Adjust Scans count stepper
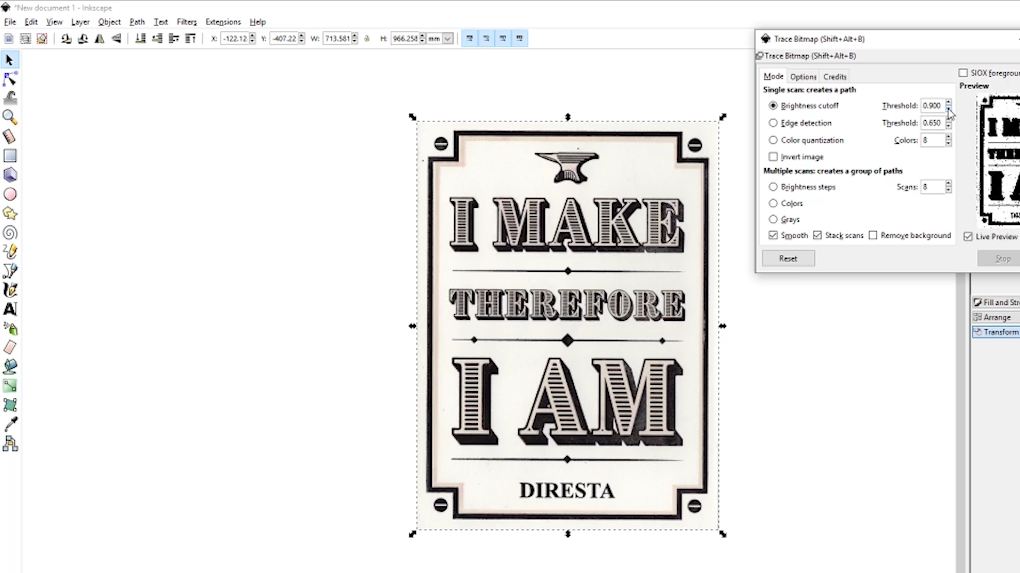The width and height of the screenshot is (1020, 573). pos(948,187)
